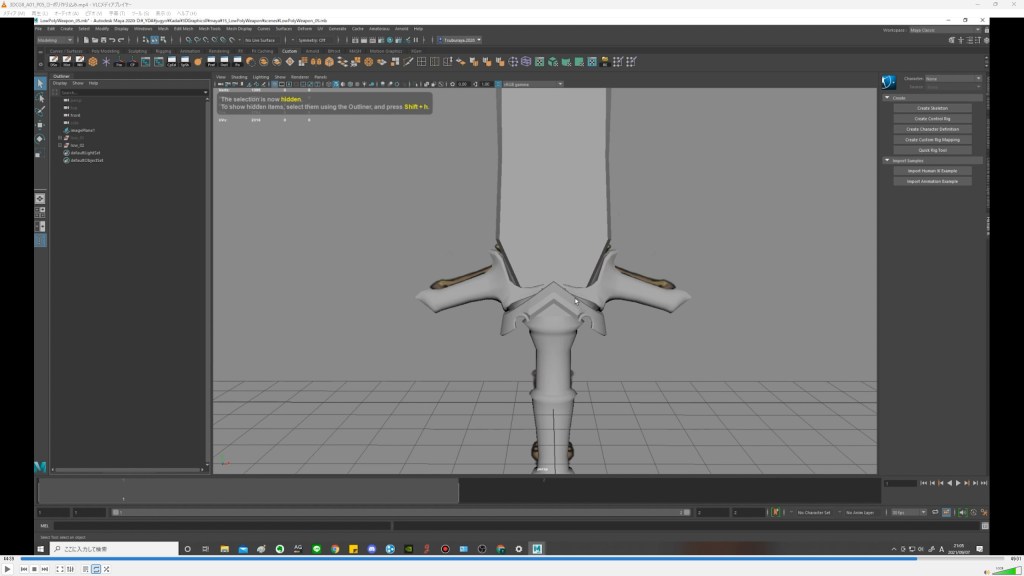Click the play button in media player
Image resolution: width=1024 pixels, height=576 pixels.
tap(8, 568)
